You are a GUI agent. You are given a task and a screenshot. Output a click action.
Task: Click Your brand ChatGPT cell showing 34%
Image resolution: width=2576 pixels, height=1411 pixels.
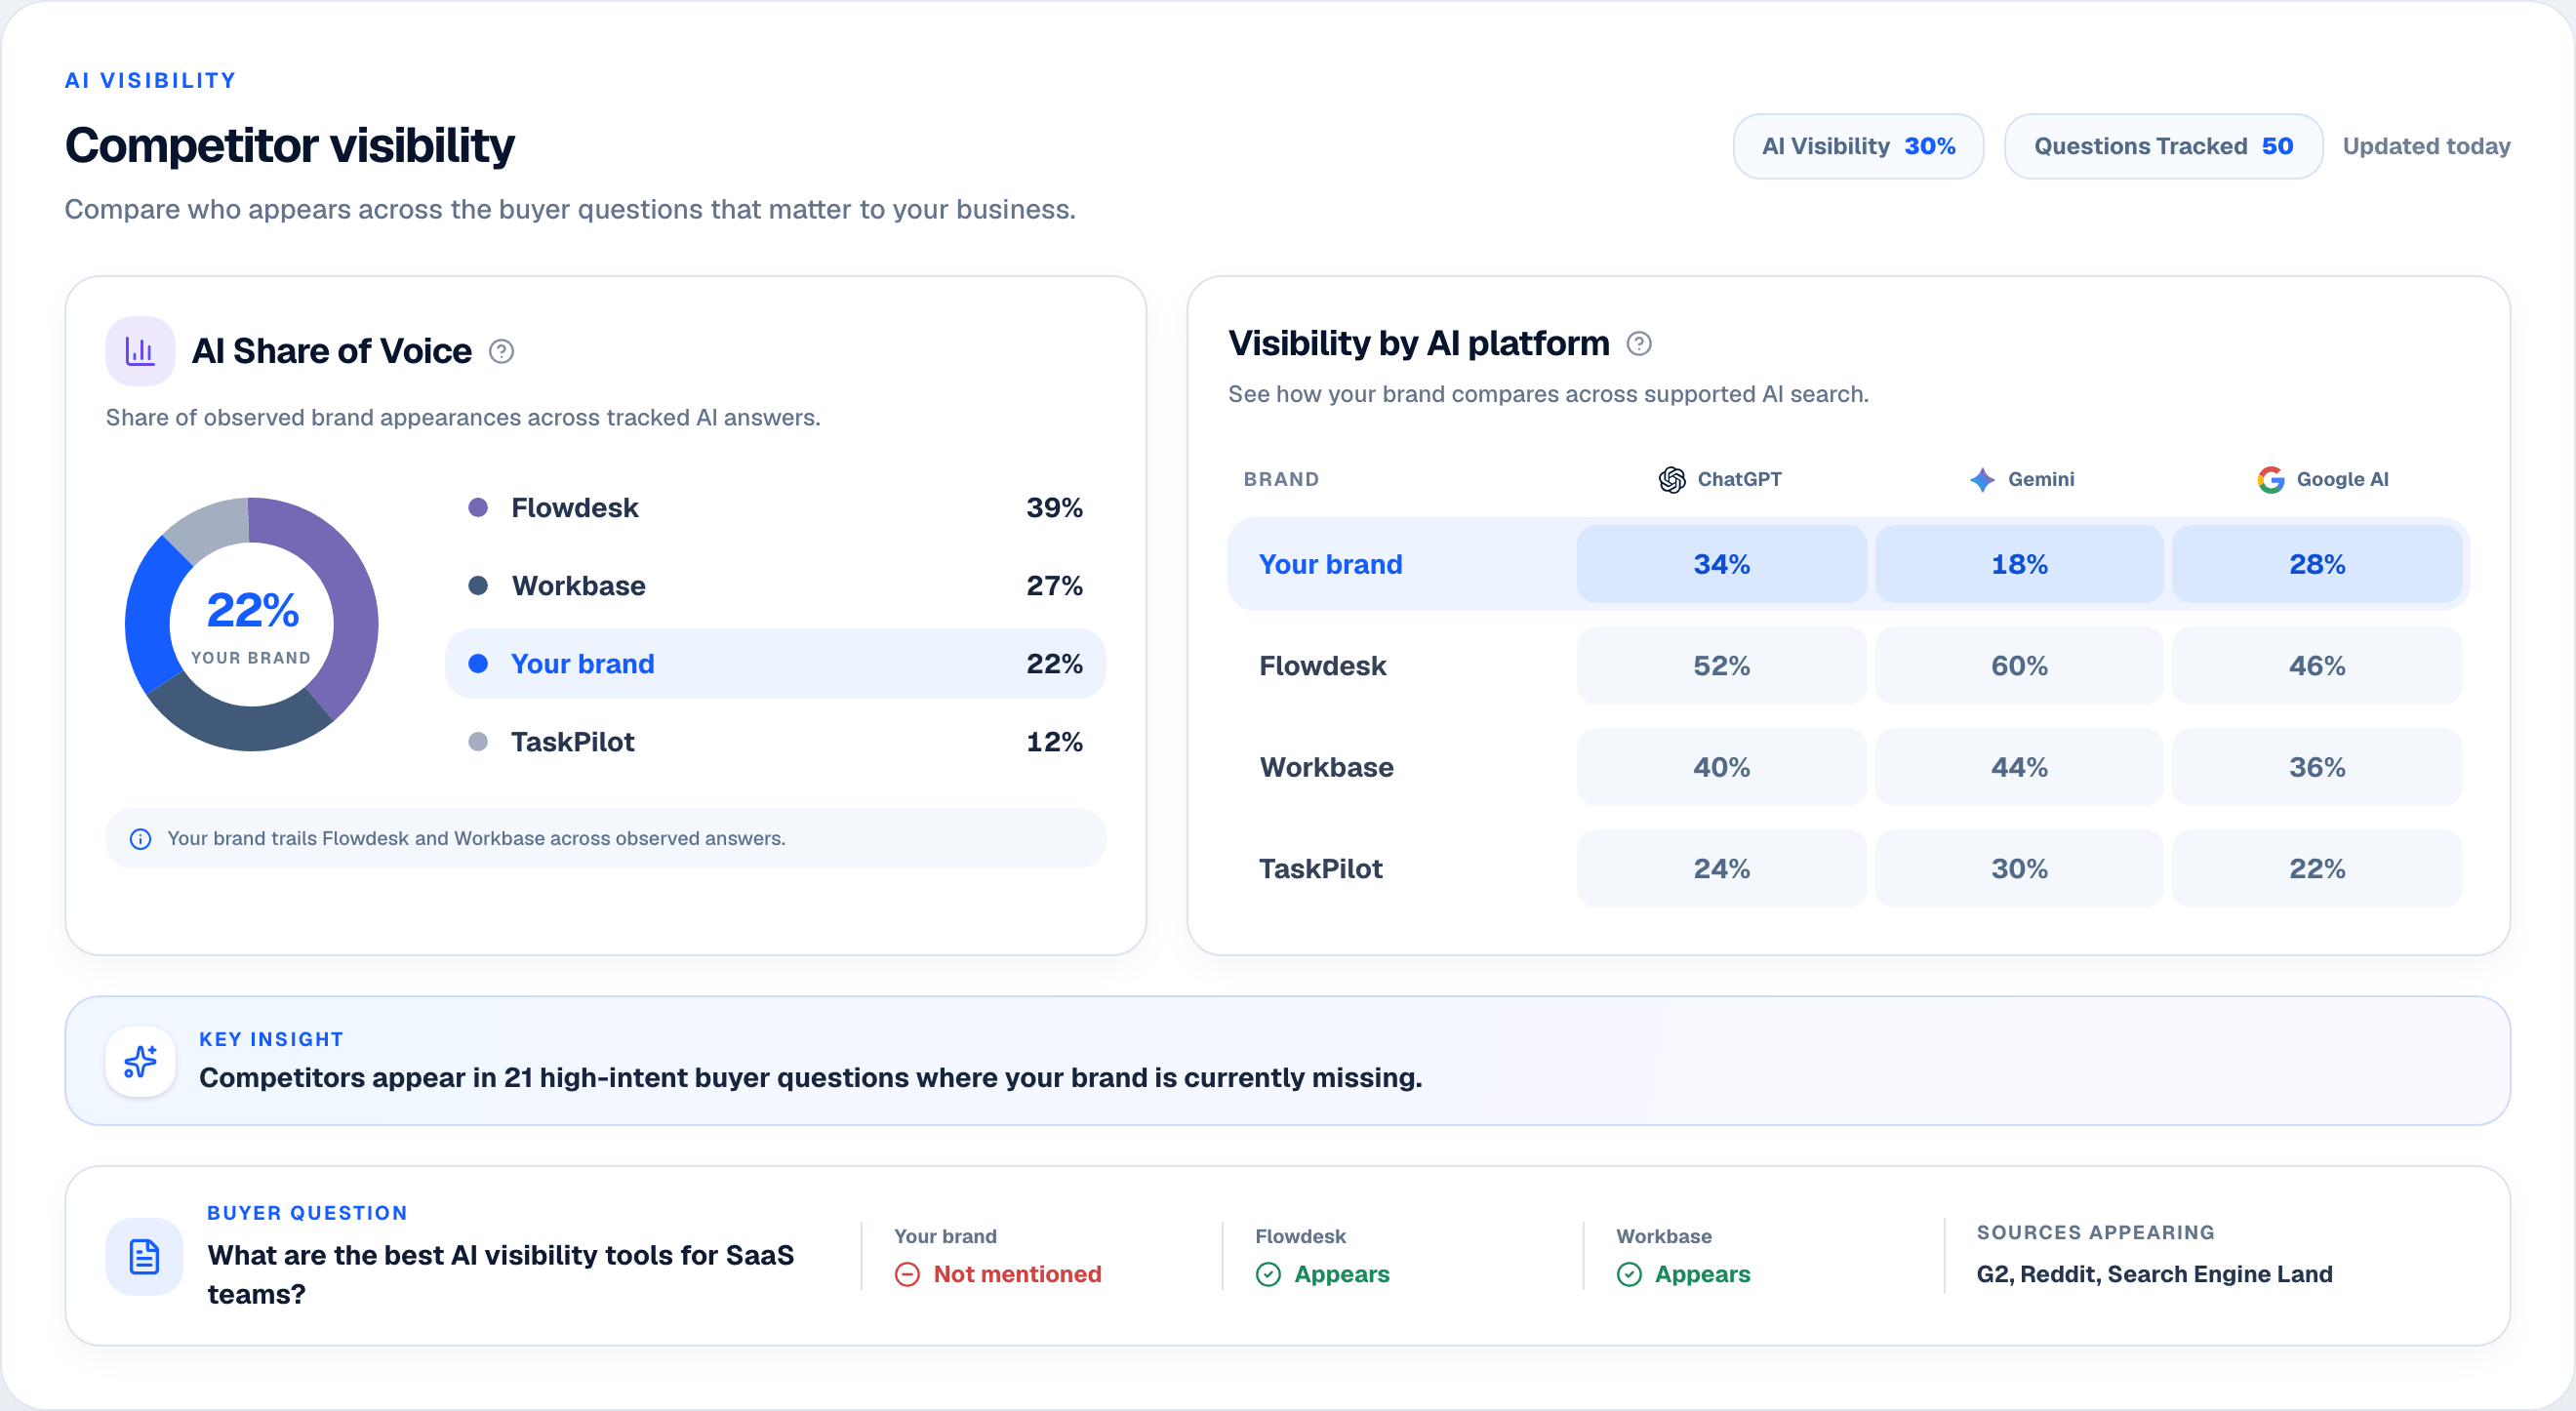point(1721,565)
